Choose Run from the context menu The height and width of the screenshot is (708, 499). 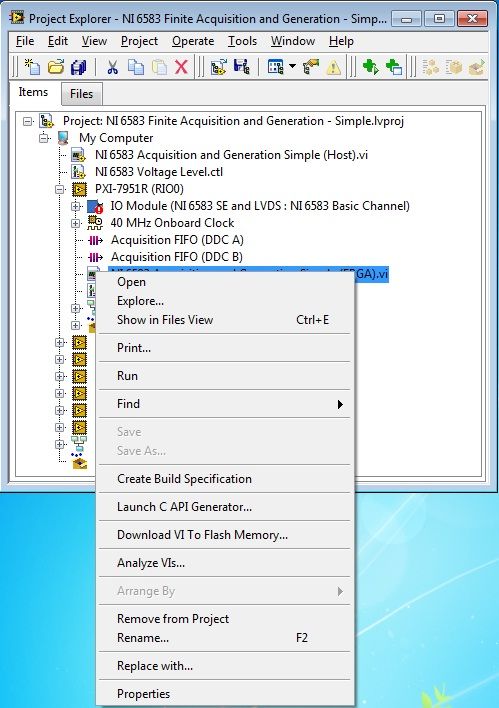(x=224, y=376)
